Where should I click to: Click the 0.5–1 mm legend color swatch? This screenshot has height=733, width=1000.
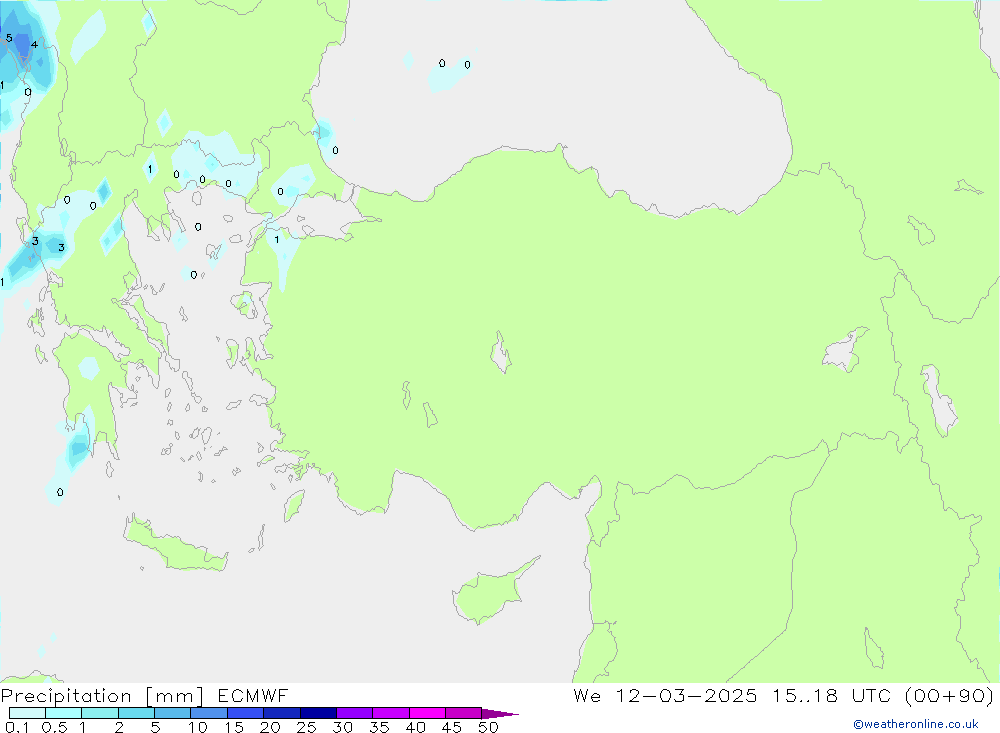click(x=63, y=713)
